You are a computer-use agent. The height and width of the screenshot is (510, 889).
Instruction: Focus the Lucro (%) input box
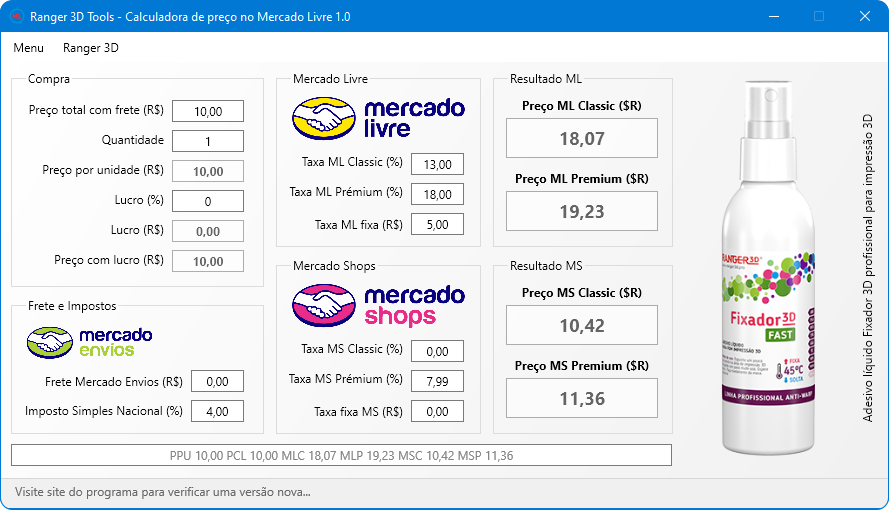208,201
